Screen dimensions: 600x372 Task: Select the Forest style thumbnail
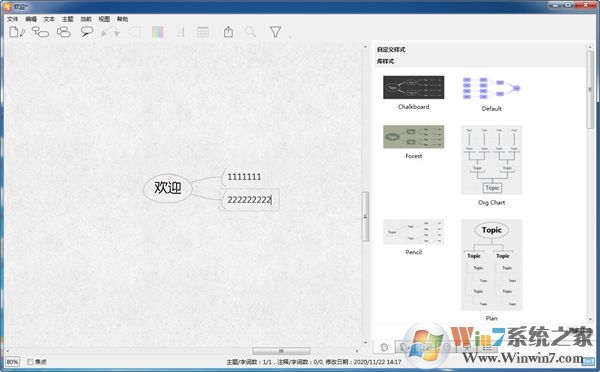[414, 137]
